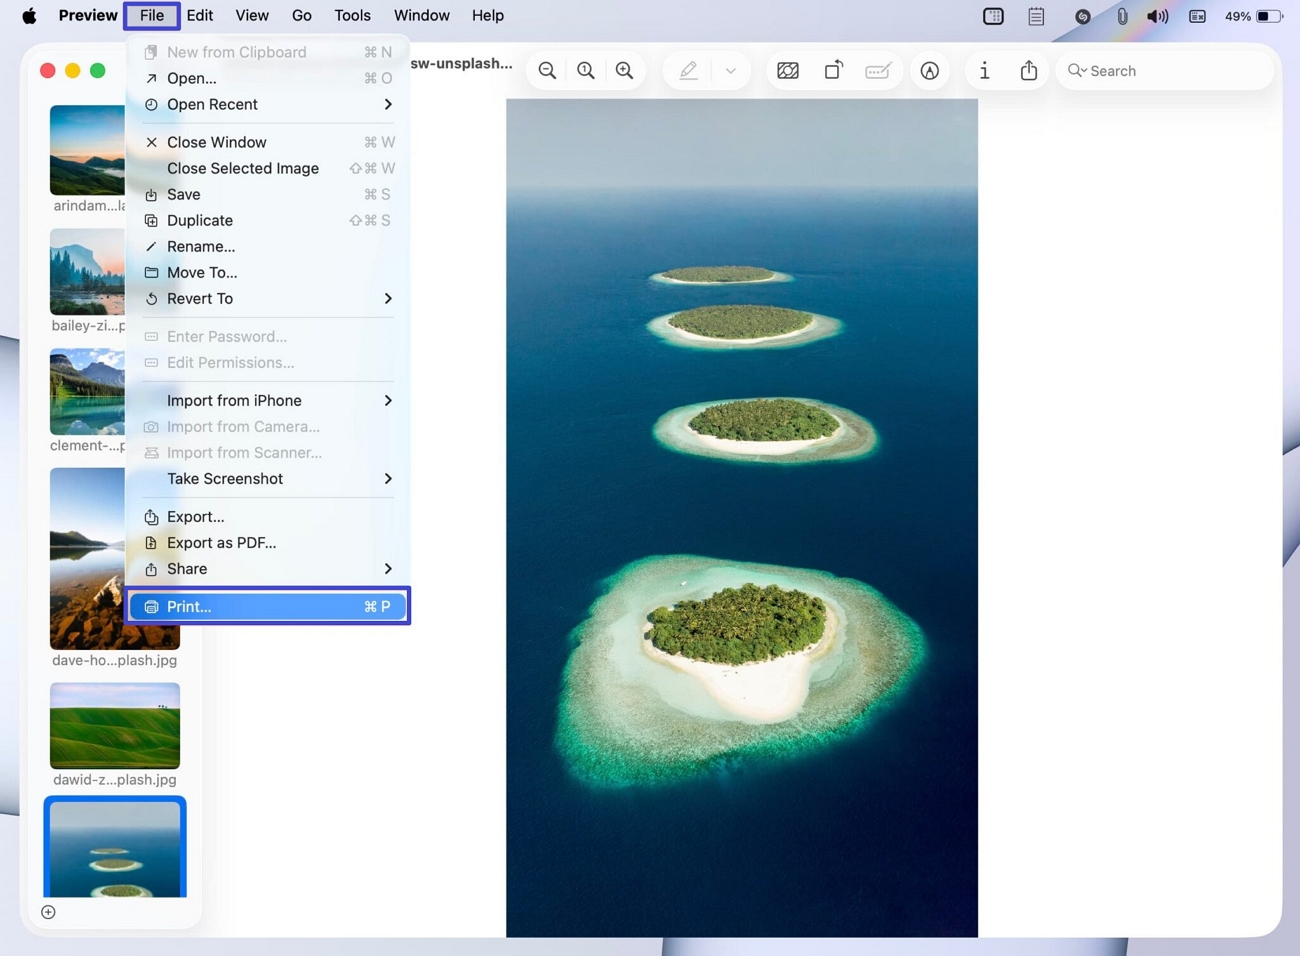This screenshot has height=956, width=1300.
Task: Choose Close Window menu entry
Action: click(268, 142)
